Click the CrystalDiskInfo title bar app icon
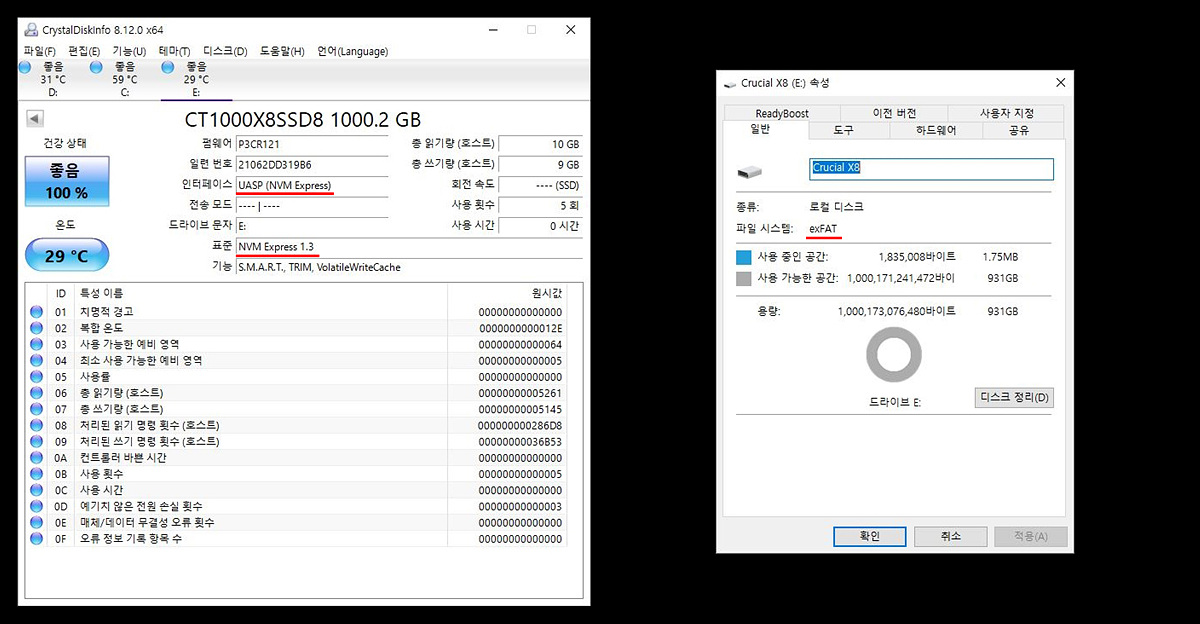The width and height of the screenshot is (1200, 624). (30, 30)
